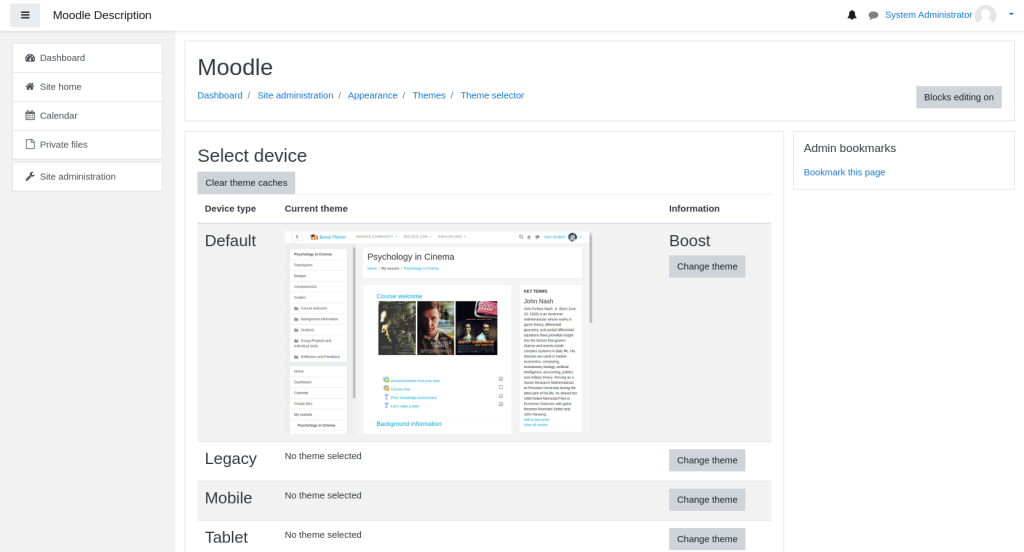Expand the user menu dropdown arrow

[1011, 15]
